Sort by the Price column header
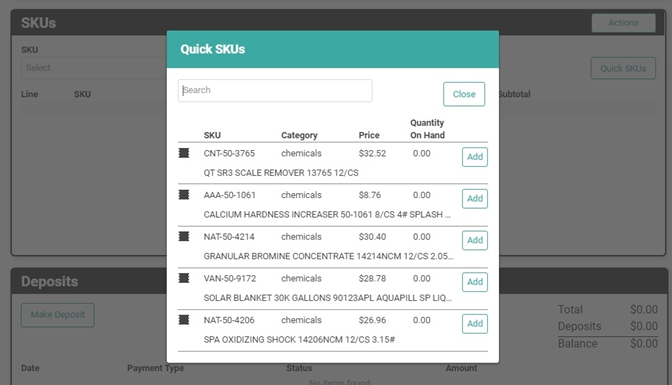The image size is (672, 385). pyautogui.click(x=369, y=135)
